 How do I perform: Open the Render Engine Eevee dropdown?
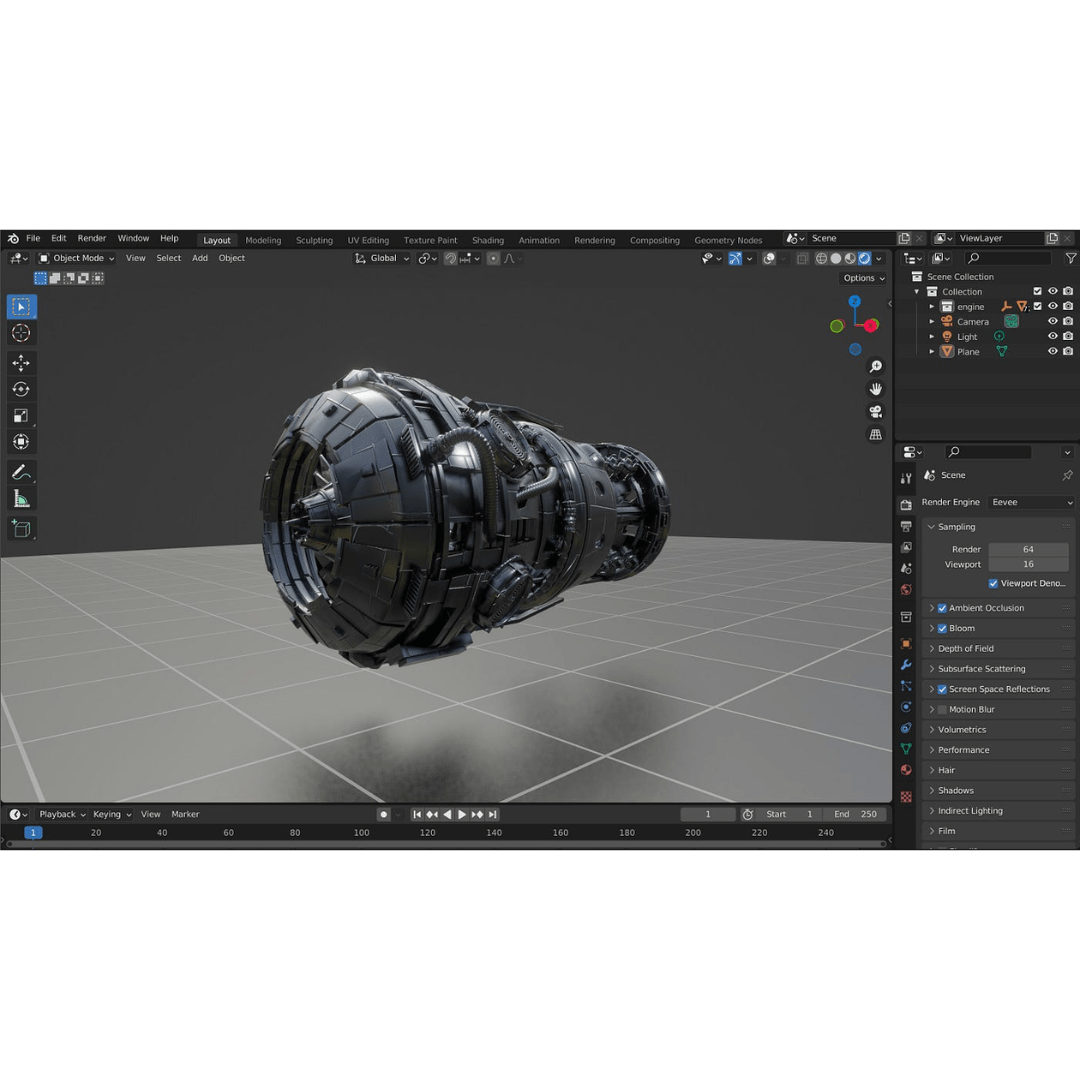(1031, 502)
